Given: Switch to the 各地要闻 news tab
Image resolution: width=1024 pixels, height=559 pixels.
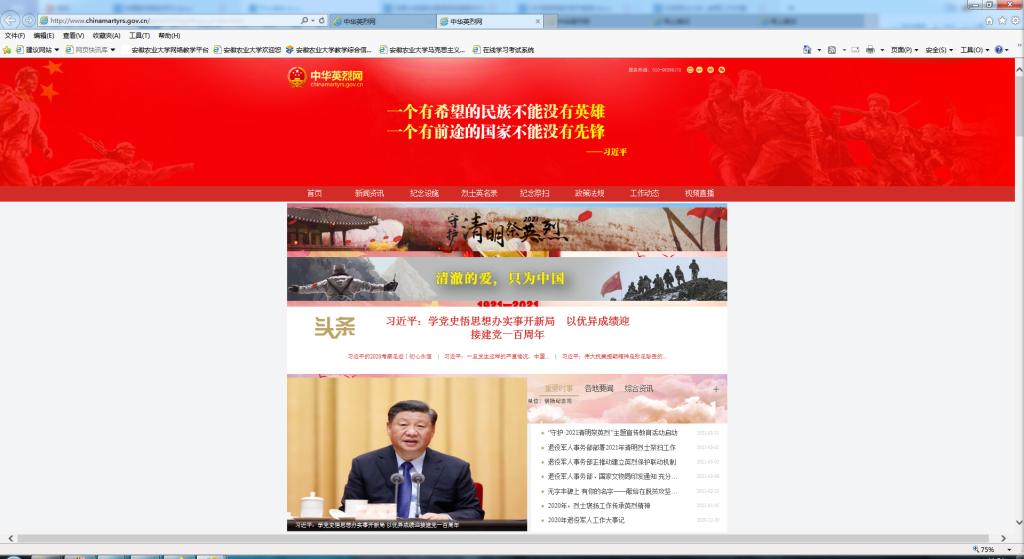Looking at the screenshot, I should (x=599, y=388).
